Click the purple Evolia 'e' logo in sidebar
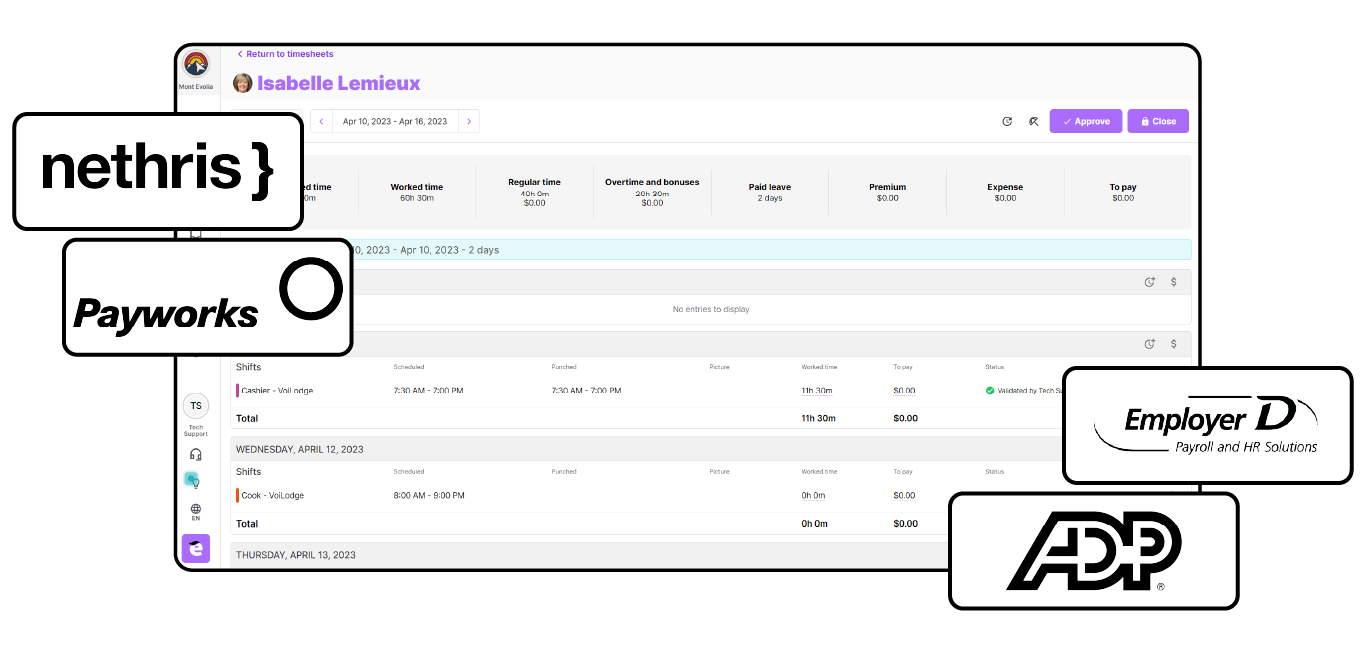 pos(196,548)
